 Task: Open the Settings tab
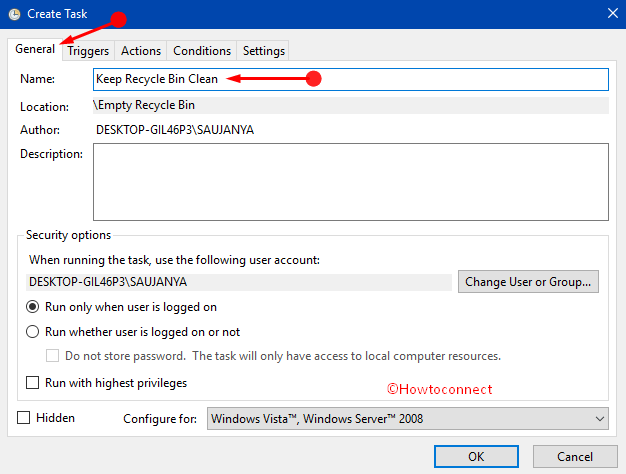(263, 51)
